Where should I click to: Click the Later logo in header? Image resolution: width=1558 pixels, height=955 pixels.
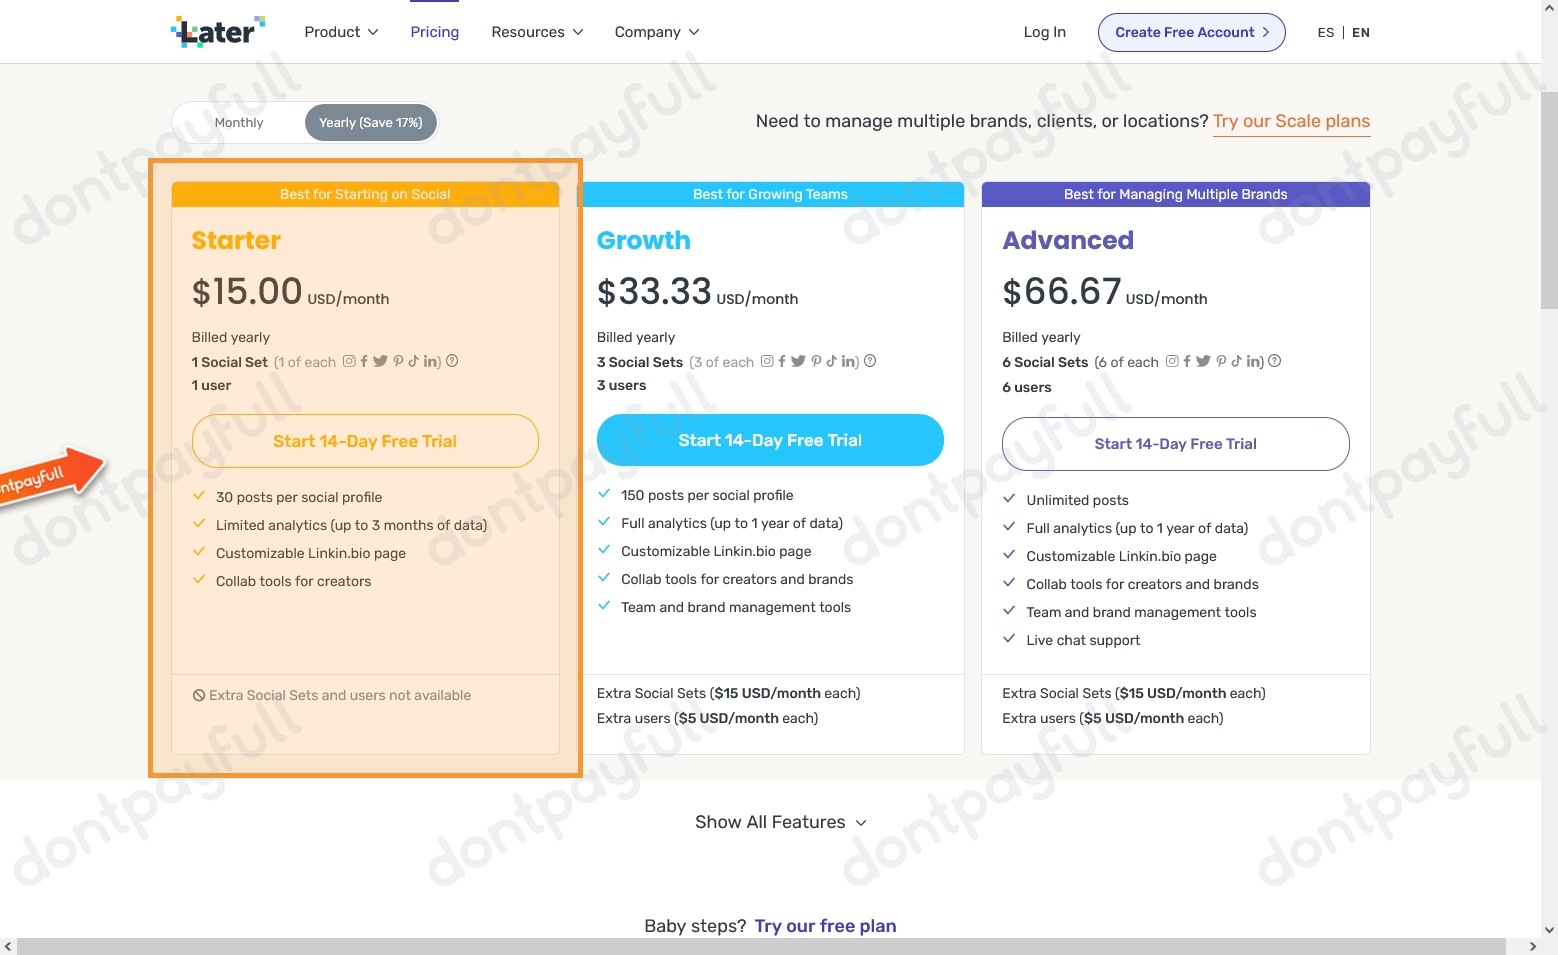coord(218,32)
